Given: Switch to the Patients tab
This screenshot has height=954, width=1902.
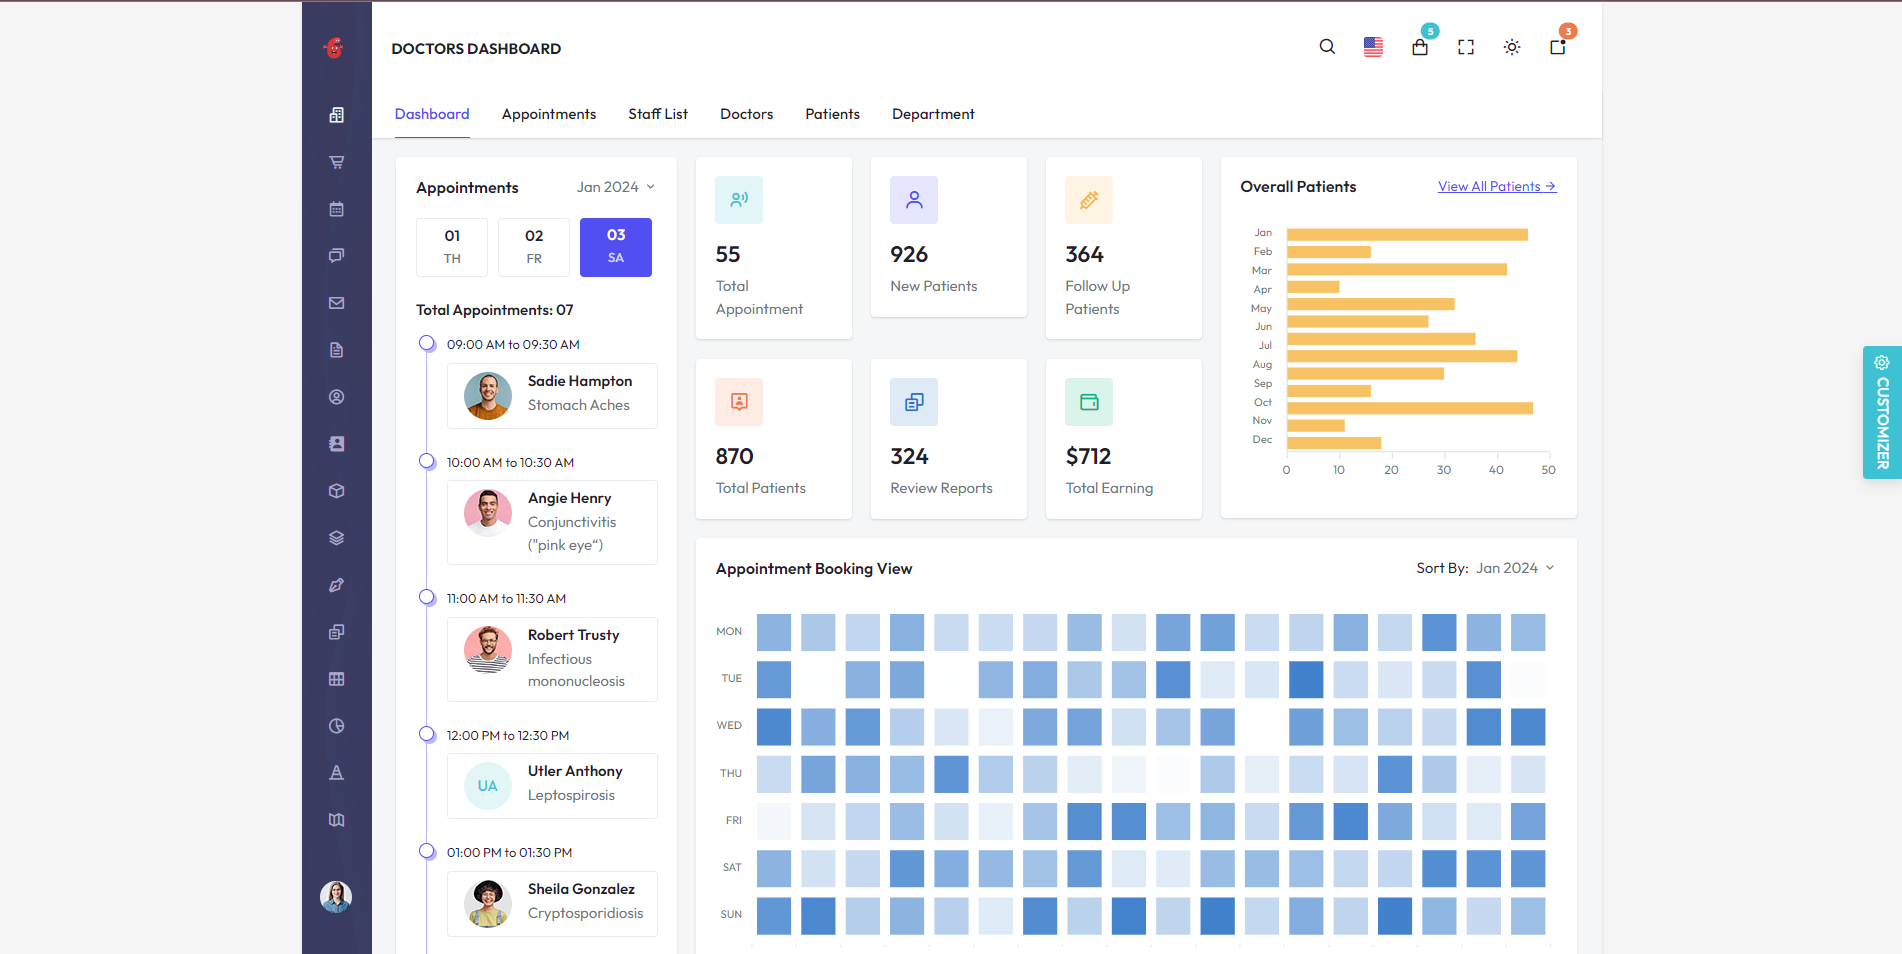Looking at the screenshot, I should tap(833, 114).
